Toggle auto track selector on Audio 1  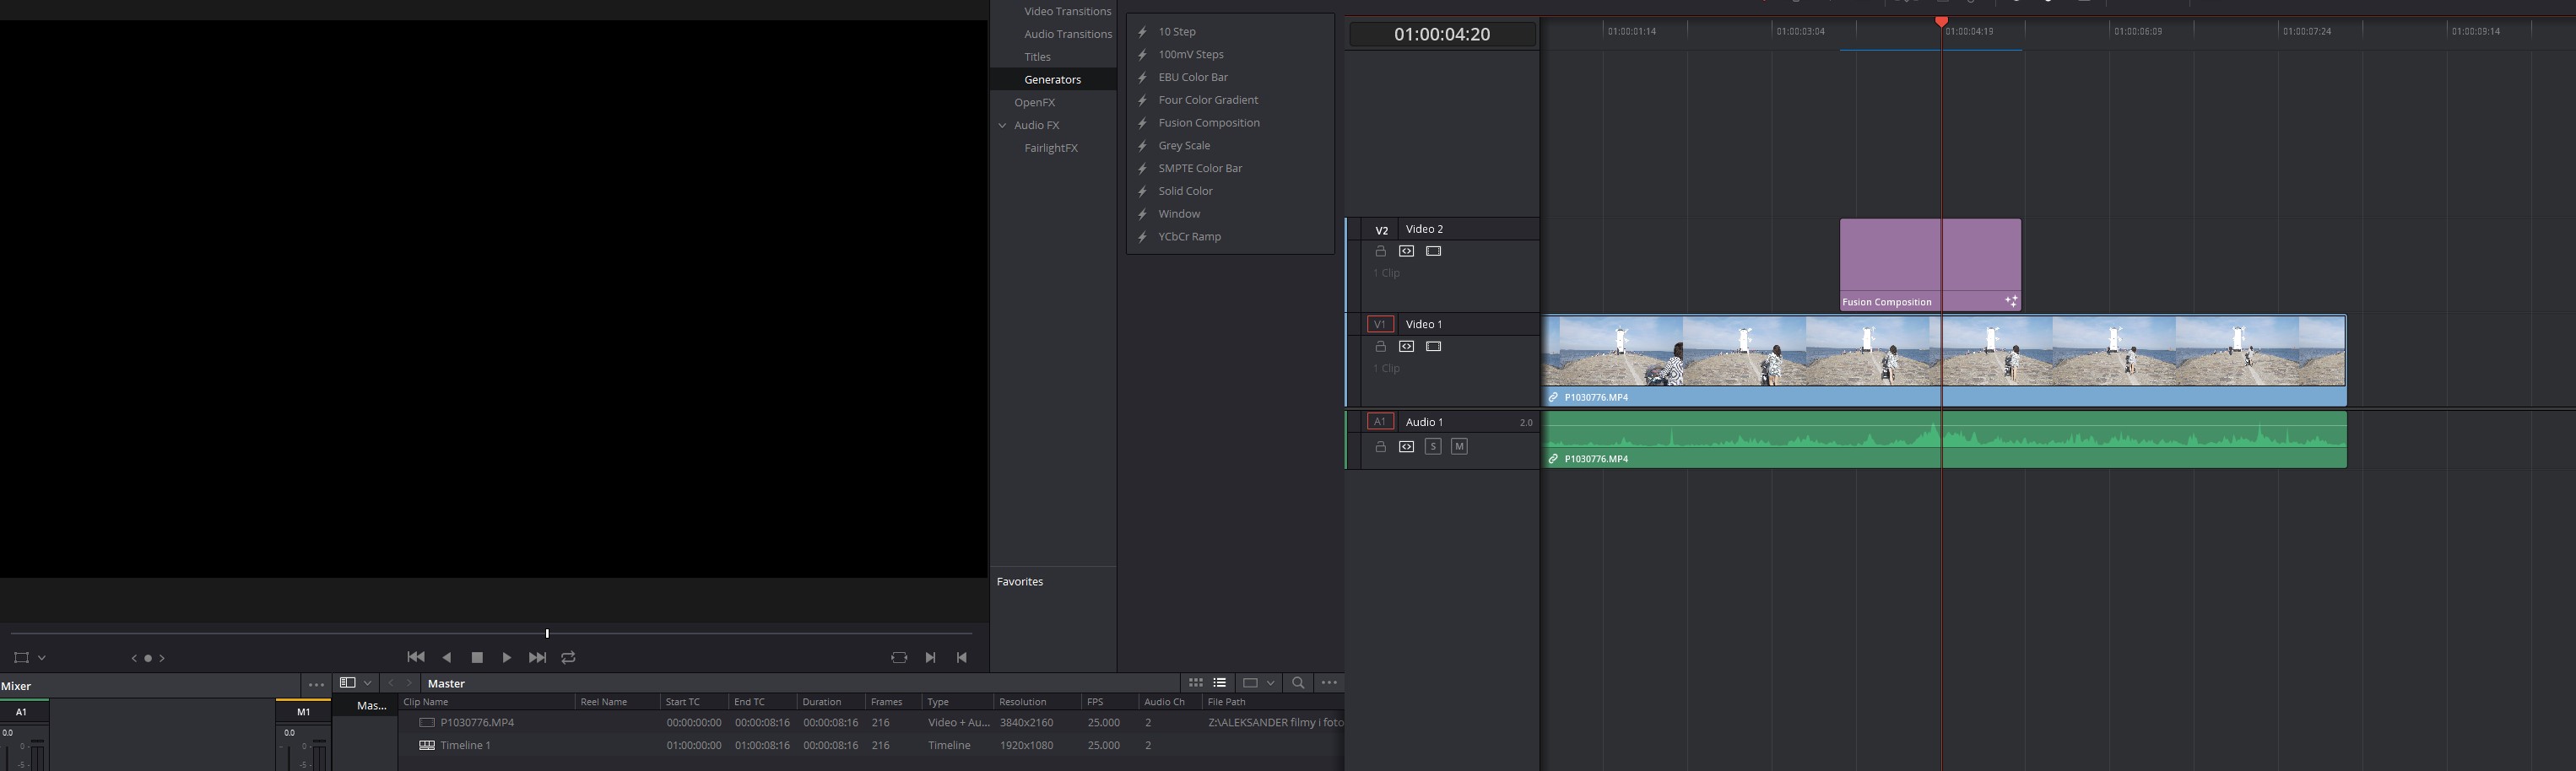click(x=1406, y=446)
